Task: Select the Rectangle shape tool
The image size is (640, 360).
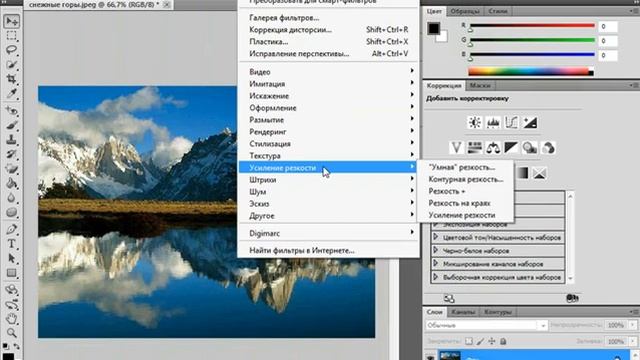Action: click(x=11, y=273)
